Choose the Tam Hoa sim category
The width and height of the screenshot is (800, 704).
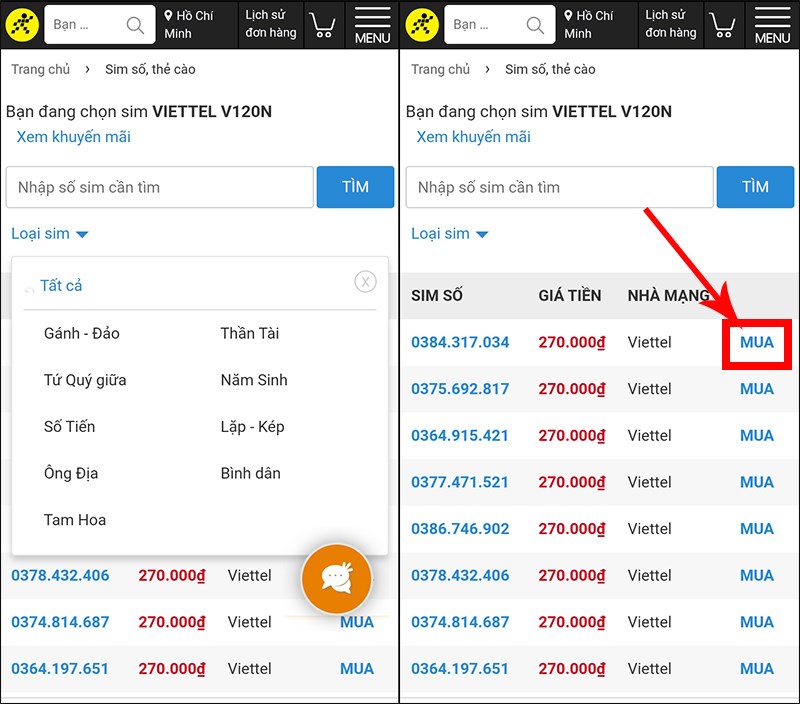click(x=74, y=519)
